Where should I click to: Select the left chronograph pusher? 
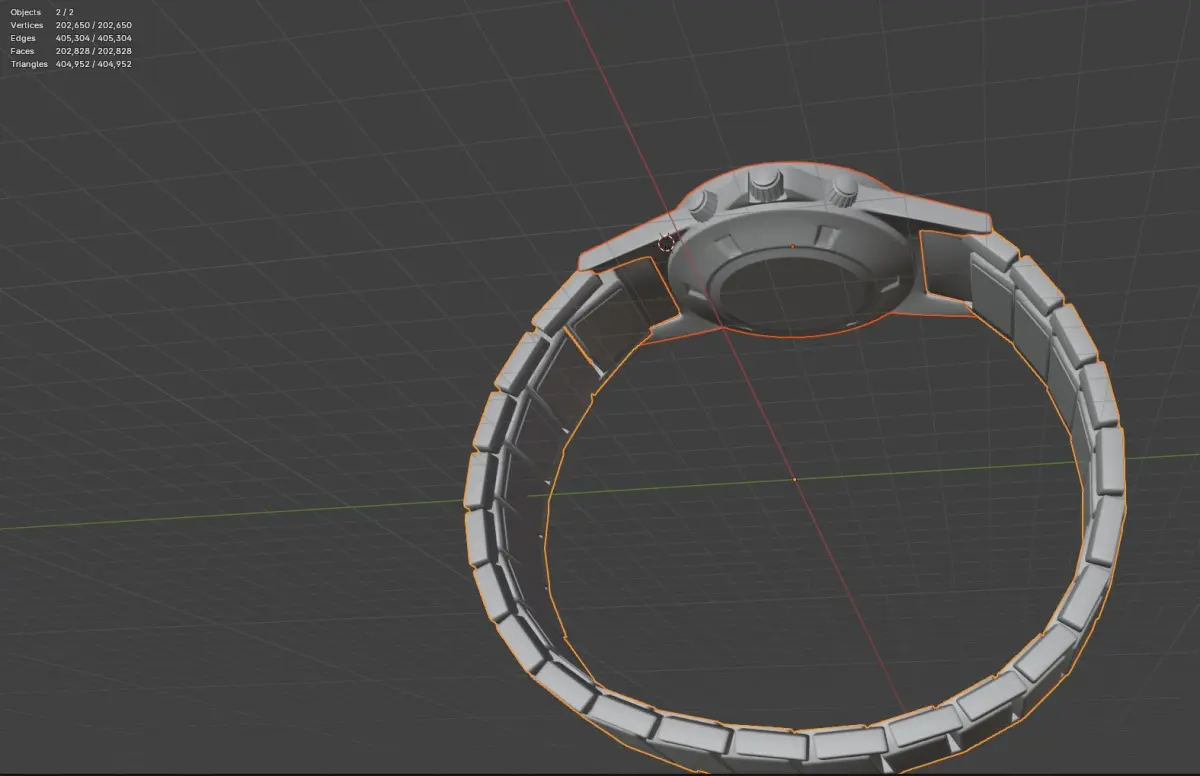click(701, 205)
